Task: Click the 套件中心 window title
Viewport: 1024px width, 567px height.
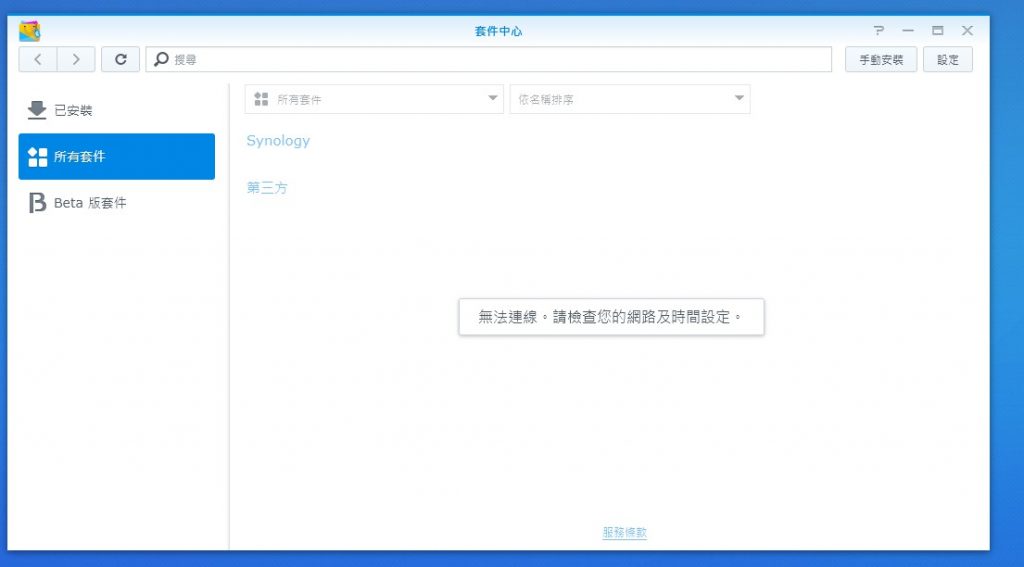Action: tap(498, 31)
